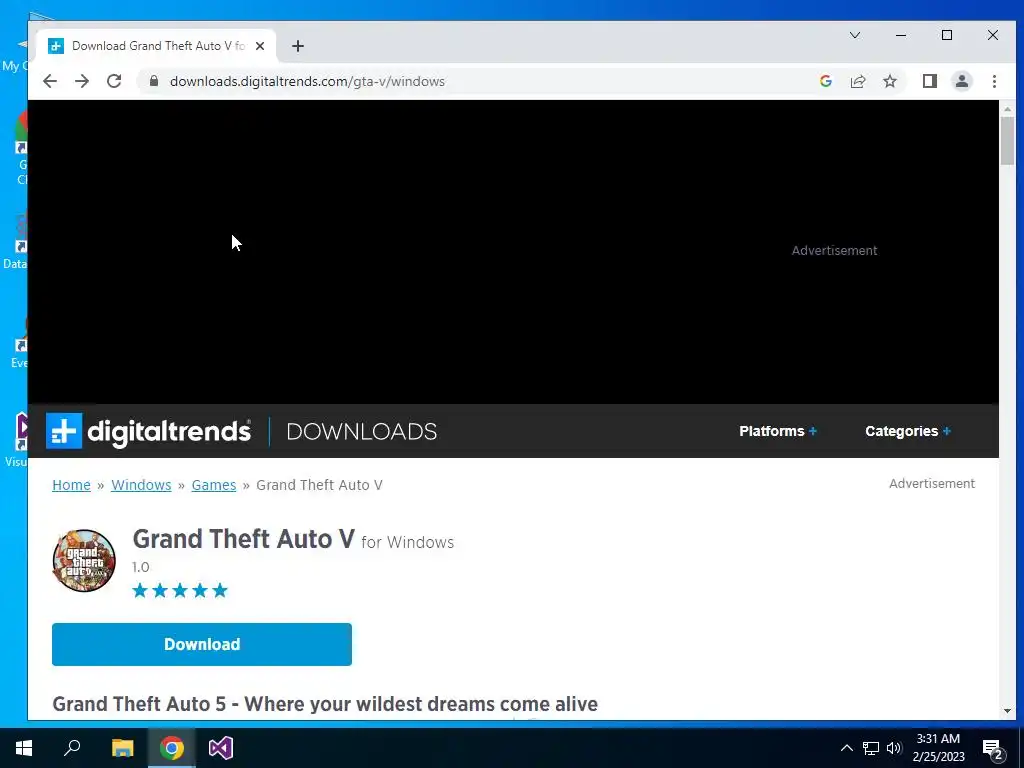Open File Explorer from the taskbar
1024x768 pixels.
pyautogui.click(x=122, y=748)
